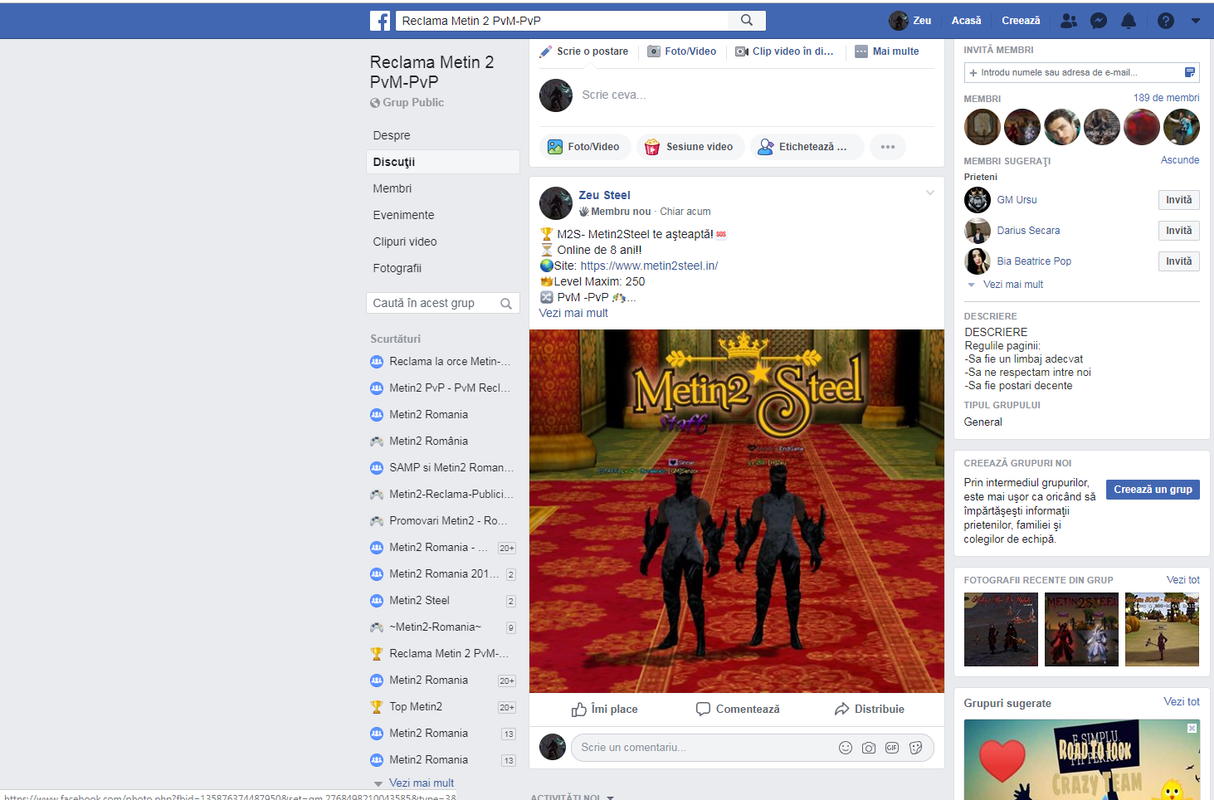
Task: Add GIF to comment icon
Action: pyautogui.click(x=892, y=747)
